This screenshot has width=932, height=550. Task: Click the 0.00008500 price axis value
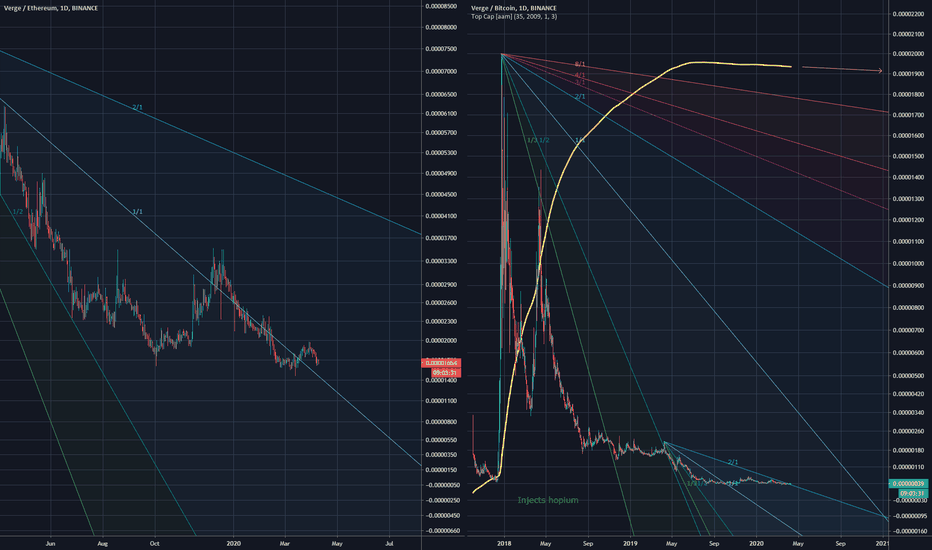tap(441, 7)
